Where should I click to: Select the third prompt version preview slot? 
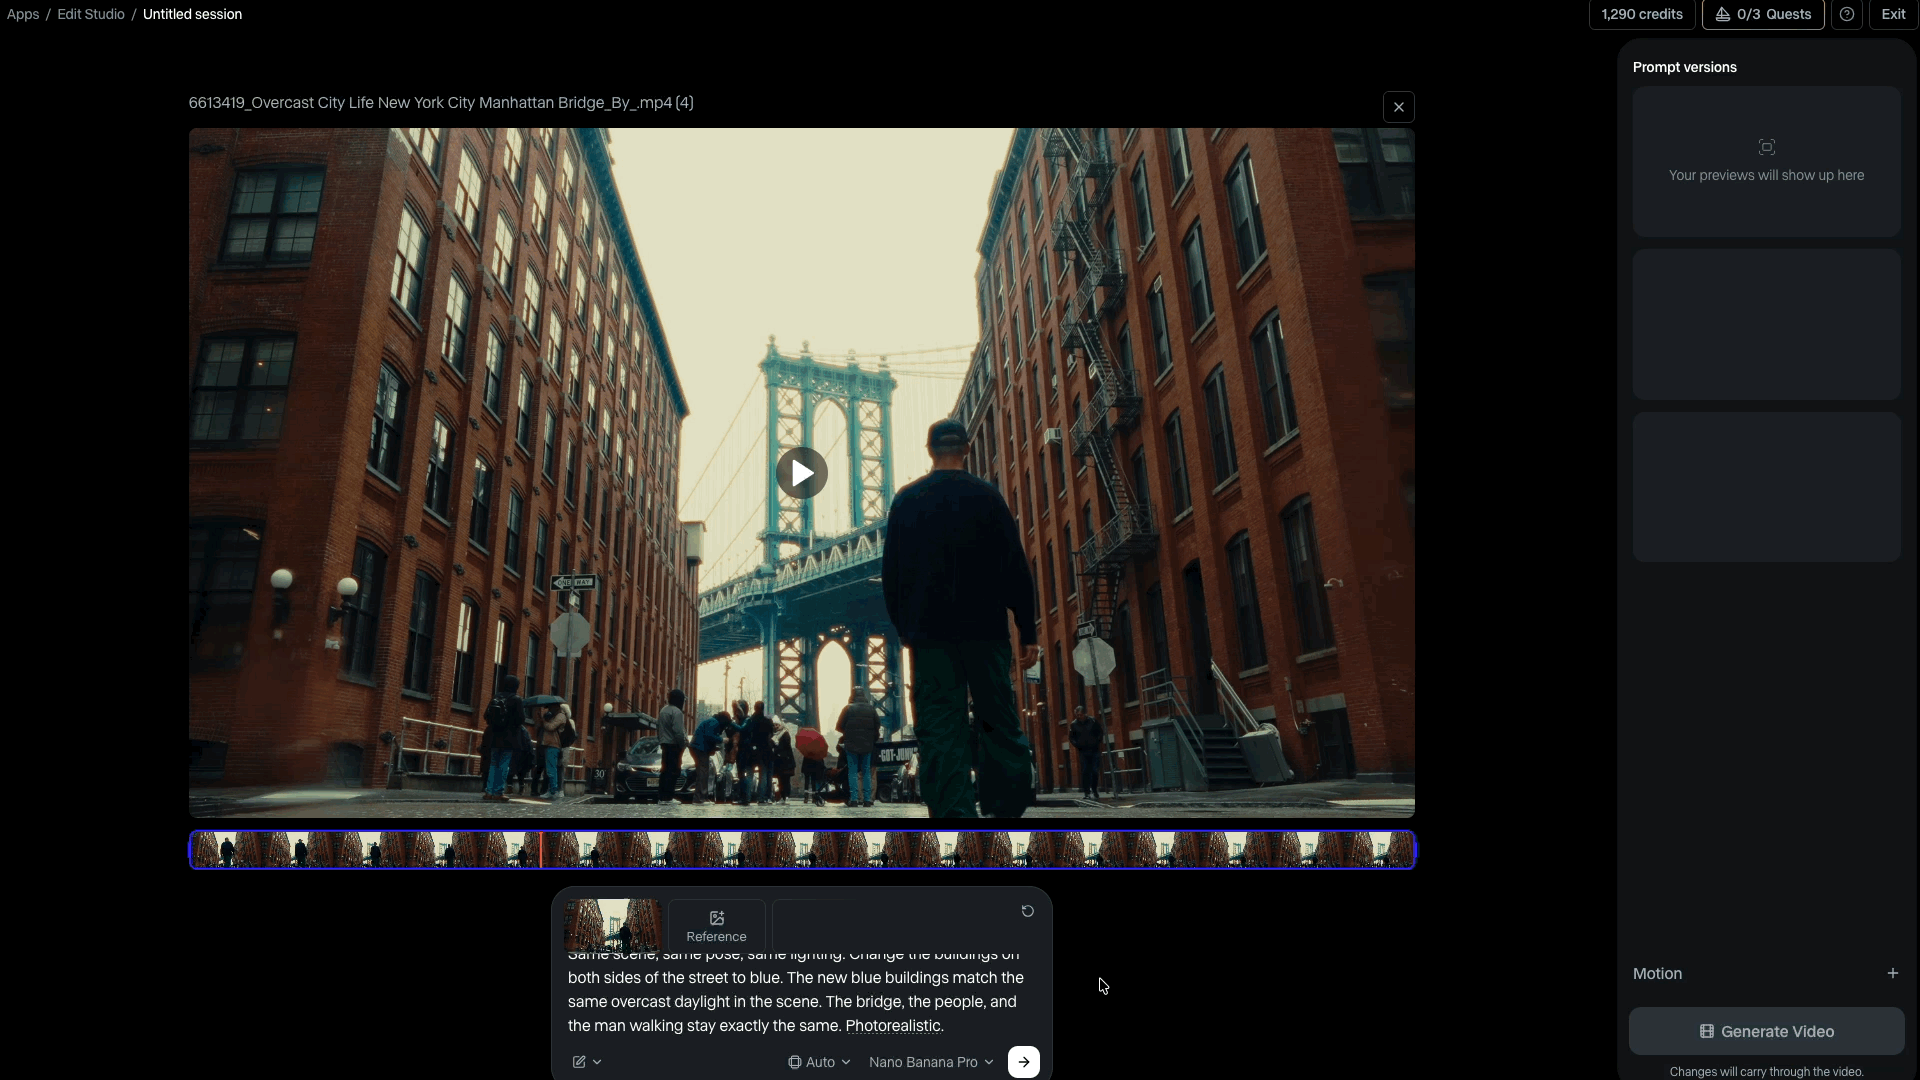pos(1766,487)
